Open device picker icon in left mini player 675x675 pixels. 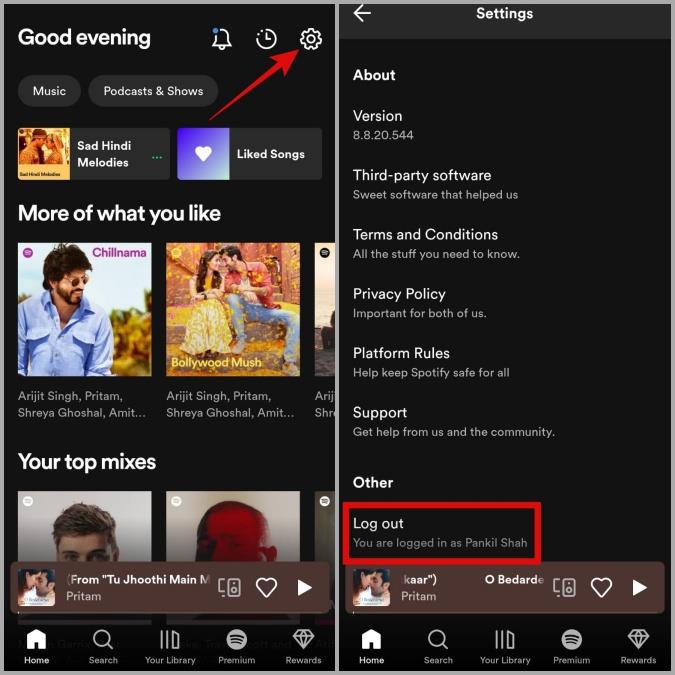tap(229, 587)
